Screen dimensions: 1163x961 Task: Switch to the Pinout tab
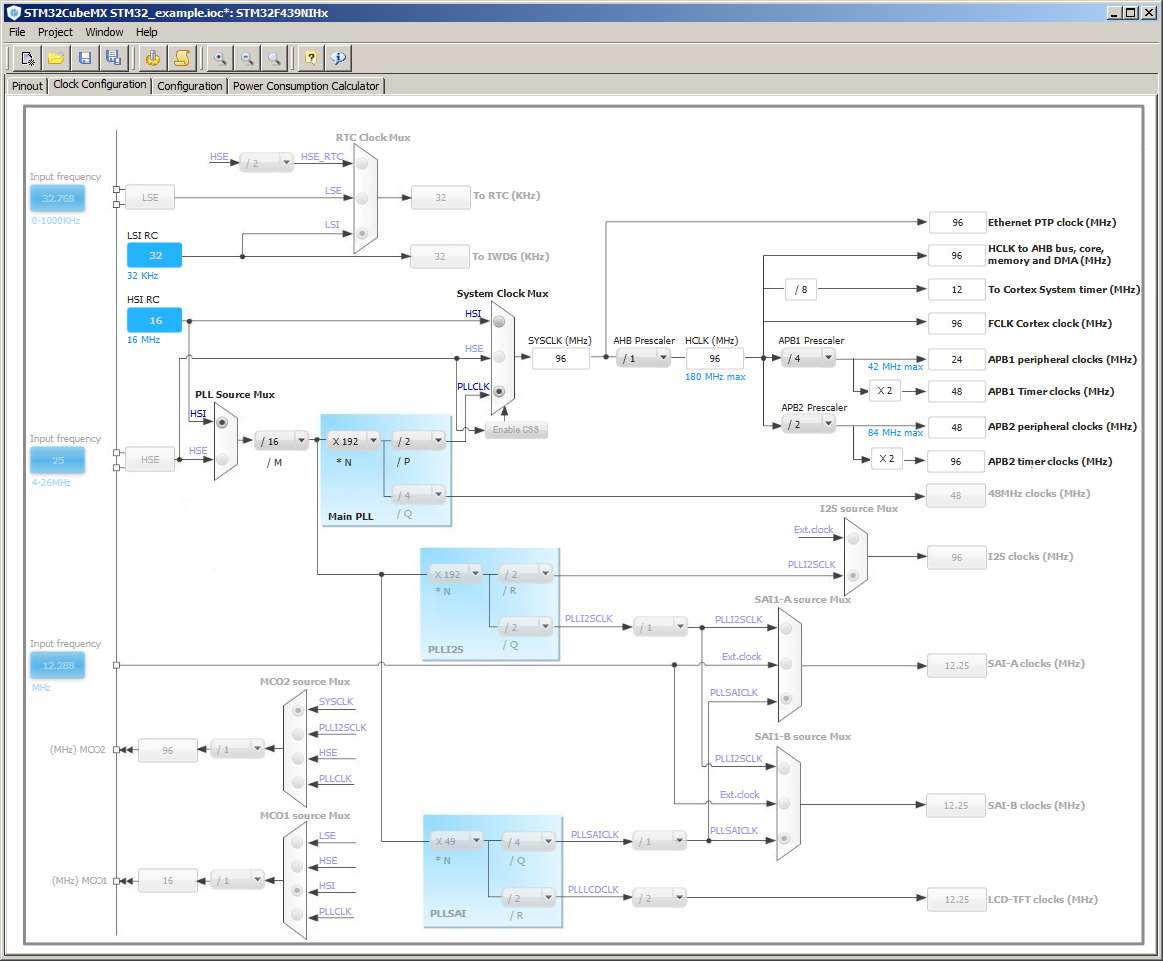coord(27,86)
